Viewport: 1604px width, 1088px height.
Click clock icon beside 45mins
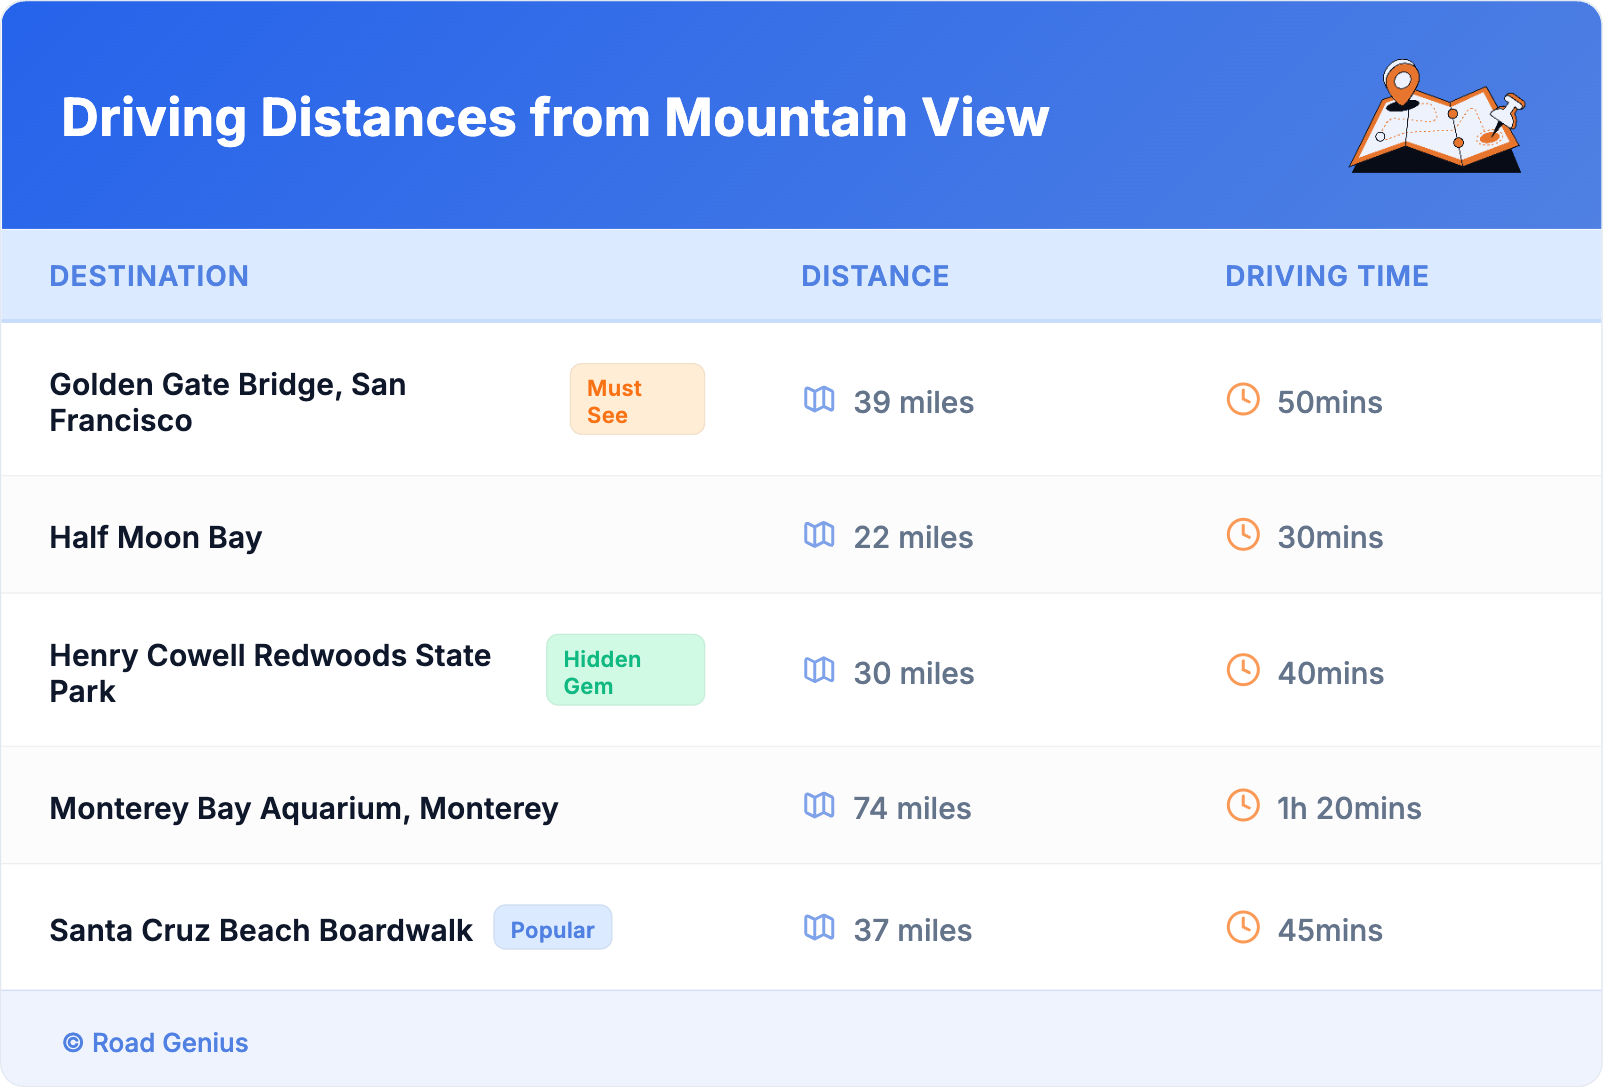tap(1243, 928)
